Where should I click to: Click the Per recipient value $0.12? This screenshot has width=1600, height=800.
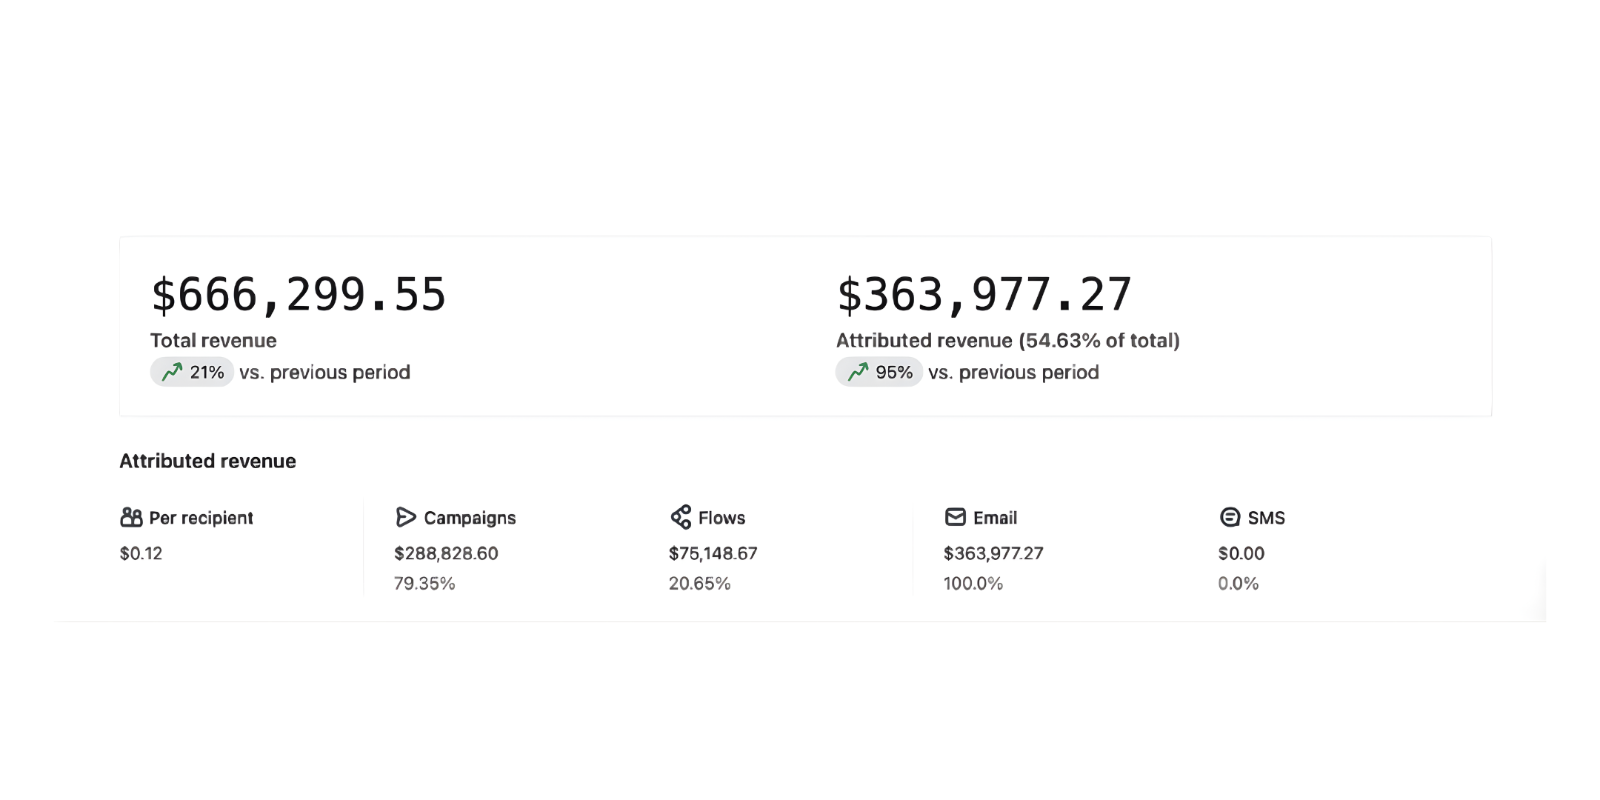point(139,552)
